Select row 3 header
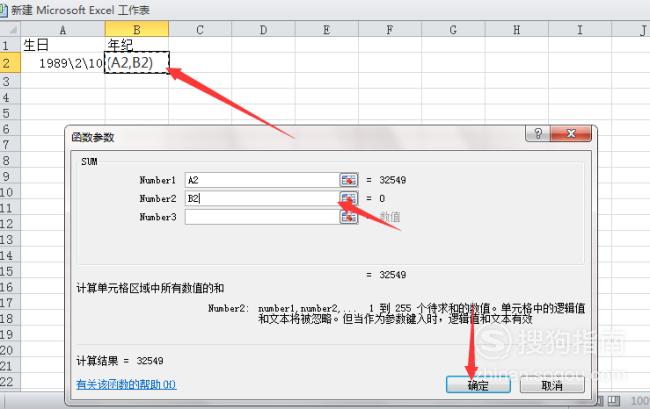Screen dimensions: 650x409 click(x=10, y=81)
